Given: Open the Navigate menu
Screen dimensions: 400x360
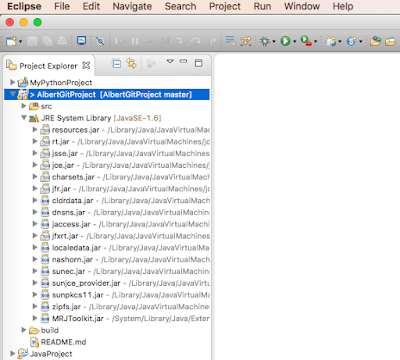Looking at the screenshot, I should pos(132,6).
